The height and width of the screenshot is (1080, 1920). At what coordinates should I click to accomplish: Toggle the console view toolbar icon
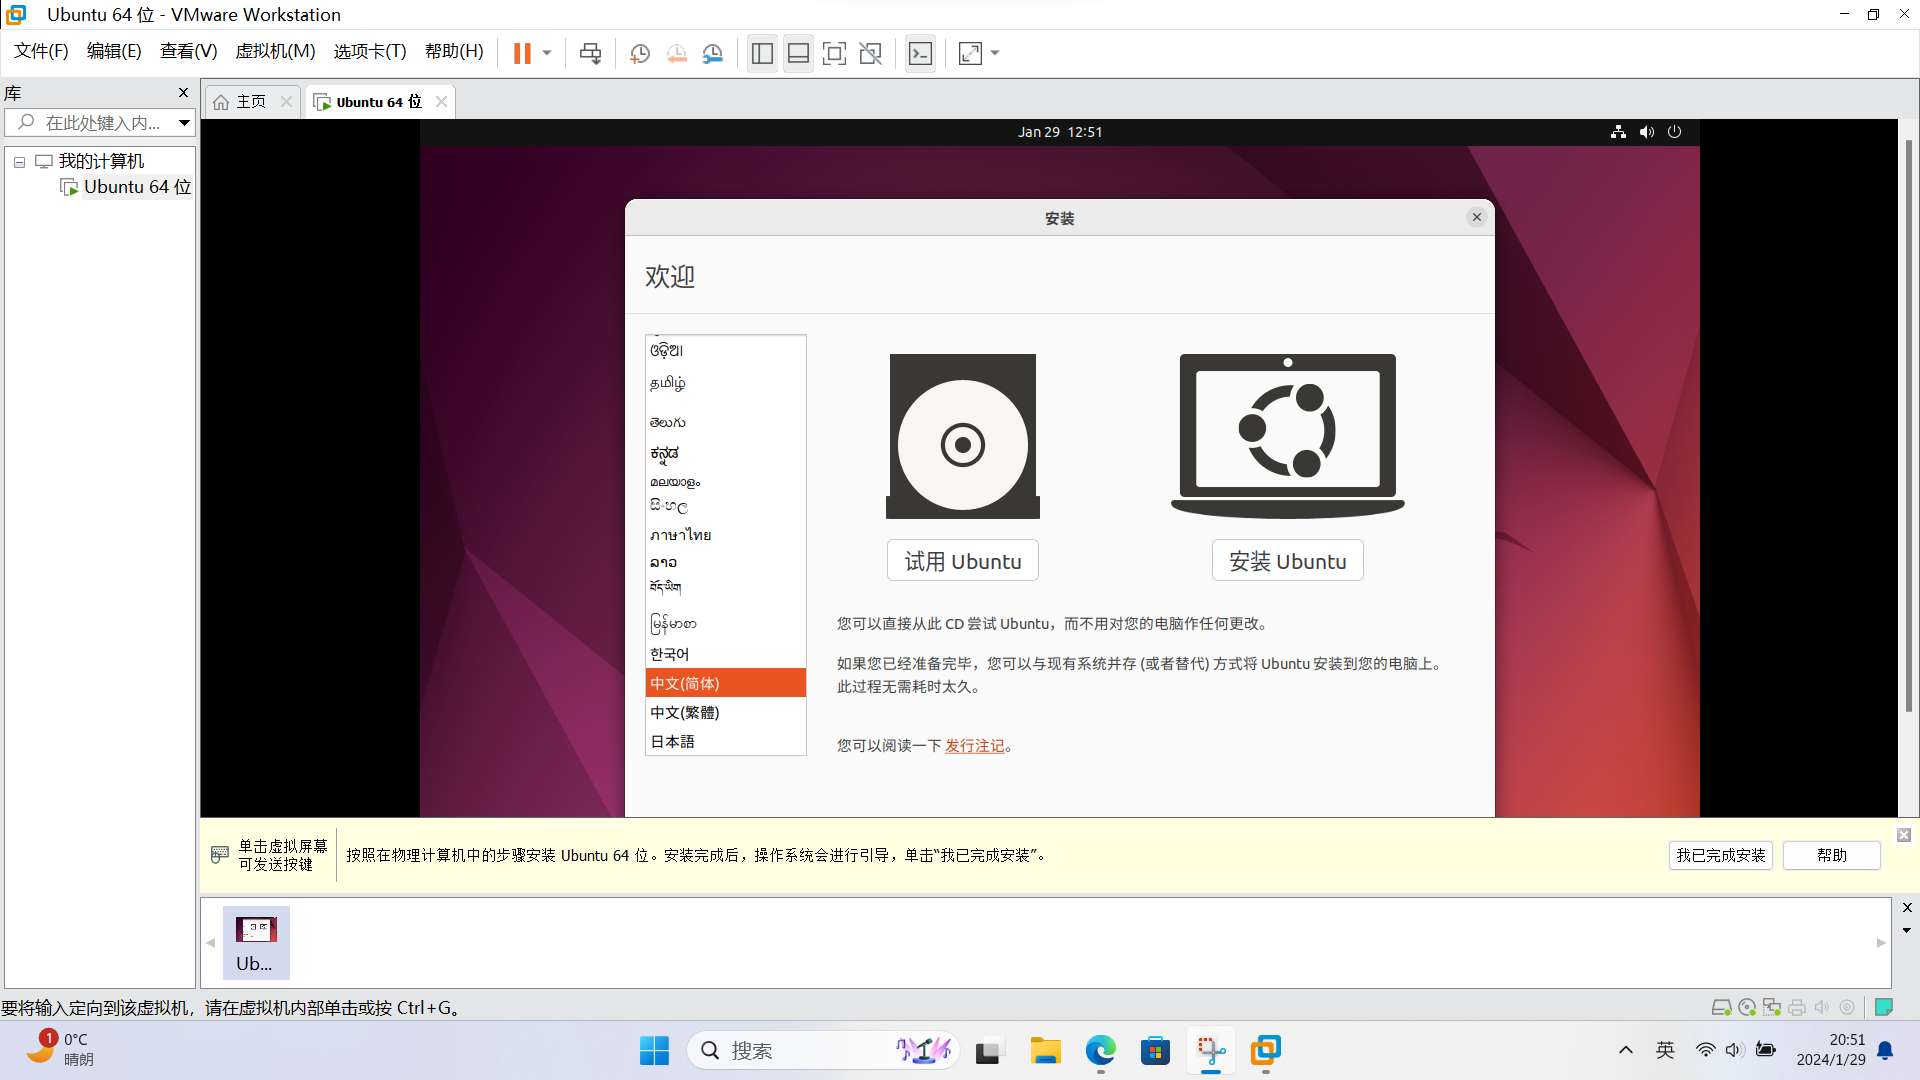click(920, 54)
